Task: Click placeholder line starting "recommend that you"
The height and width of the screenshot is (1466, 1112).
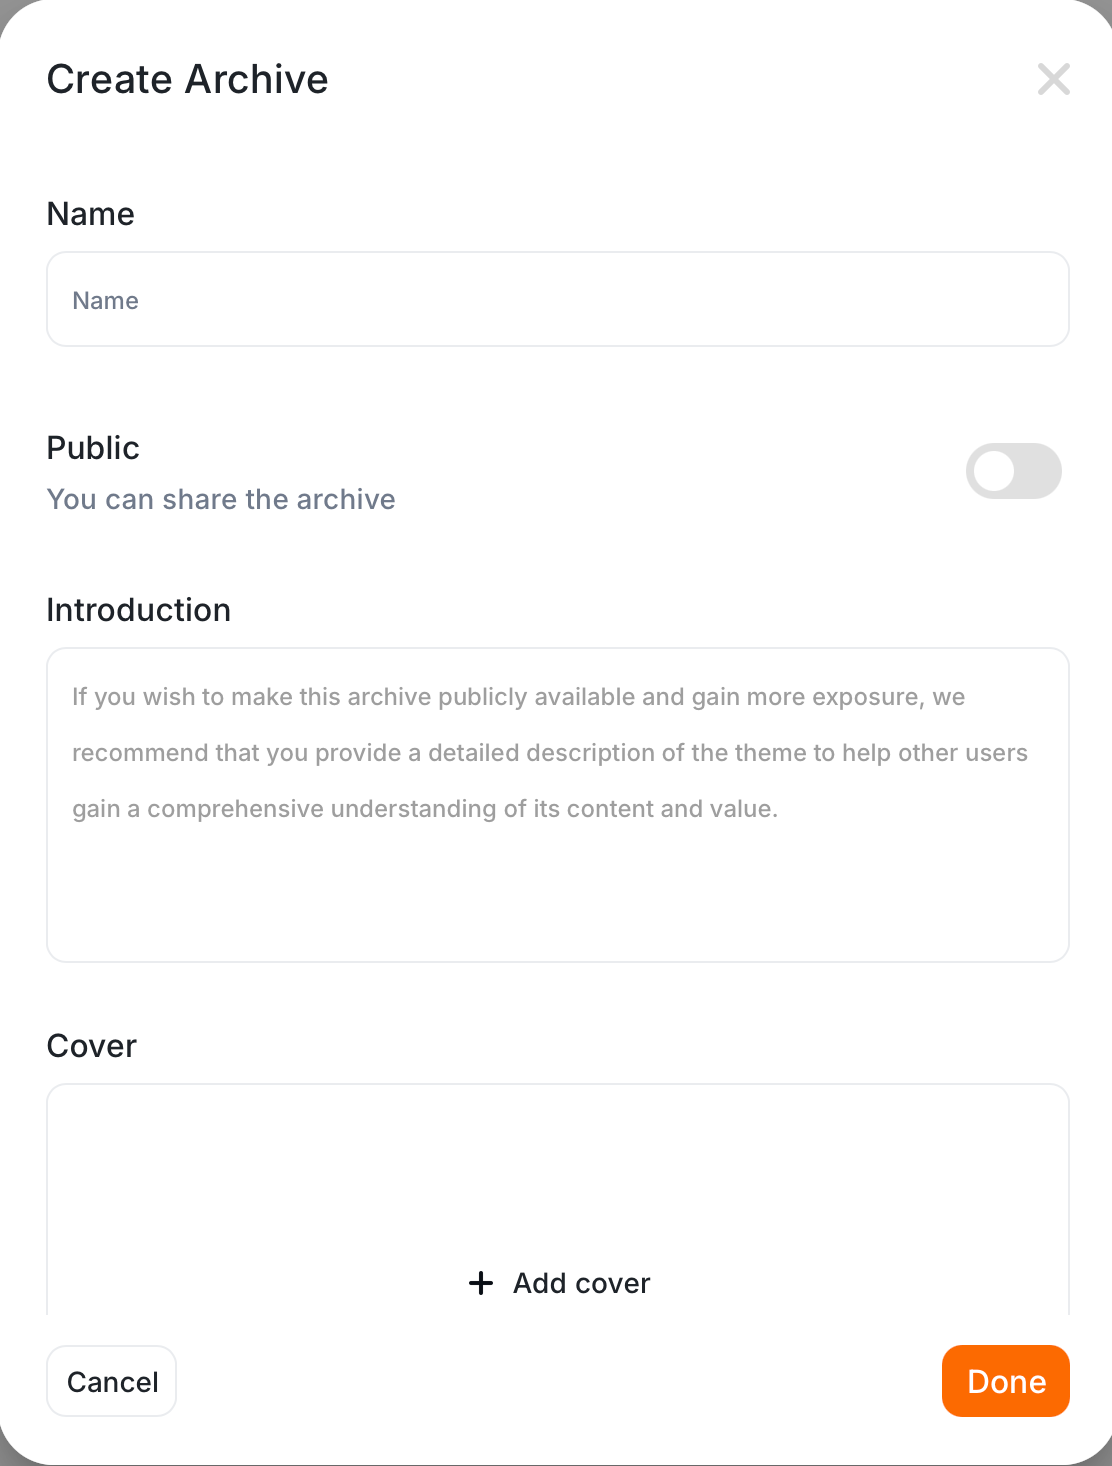Action: click(x=549, y=753)
